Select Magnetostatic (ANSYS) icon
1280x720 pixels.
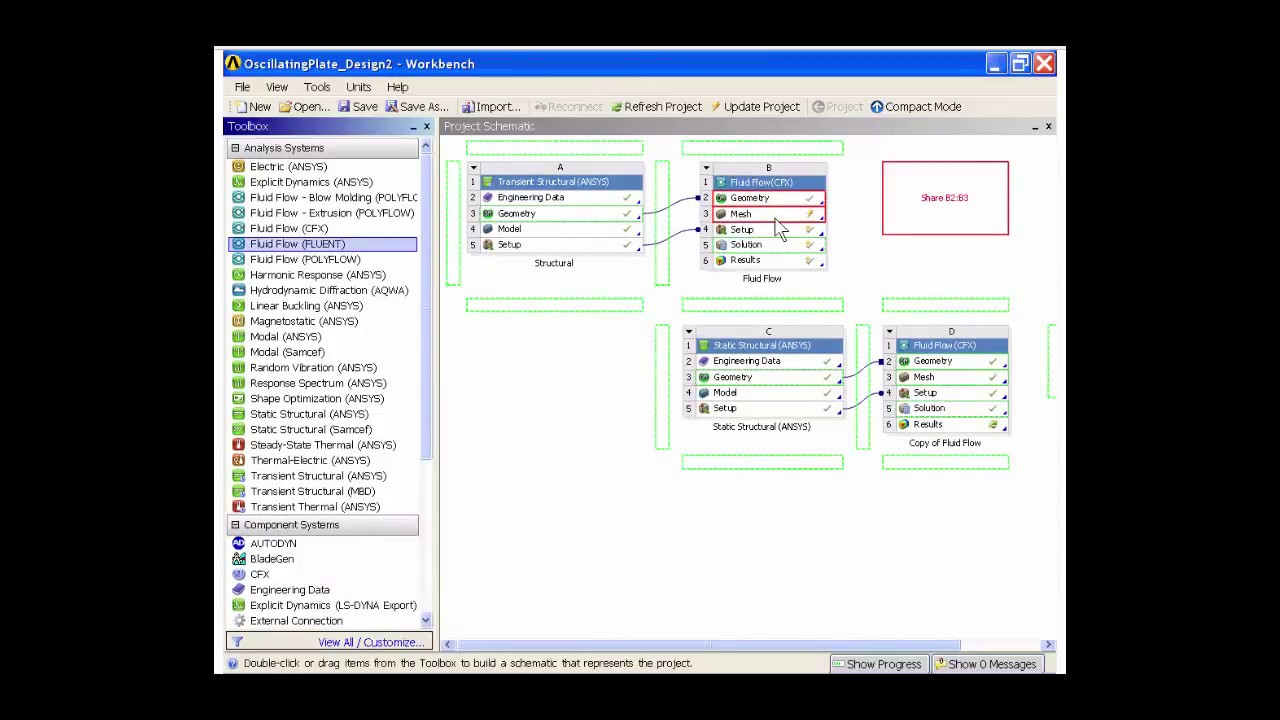[x=238, y=322]
